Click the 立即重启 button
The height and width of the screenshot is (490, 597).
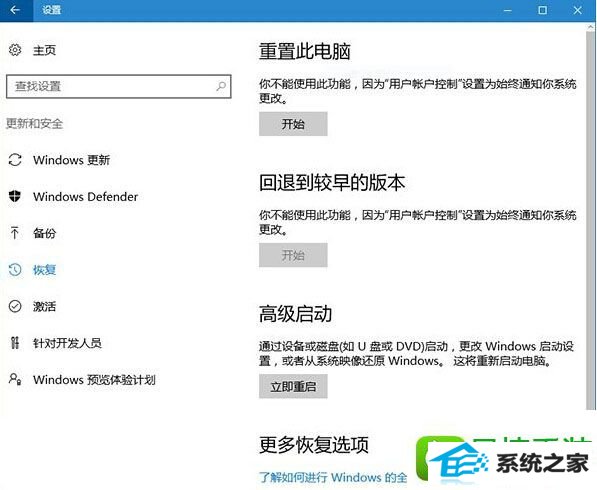(293, 386)
